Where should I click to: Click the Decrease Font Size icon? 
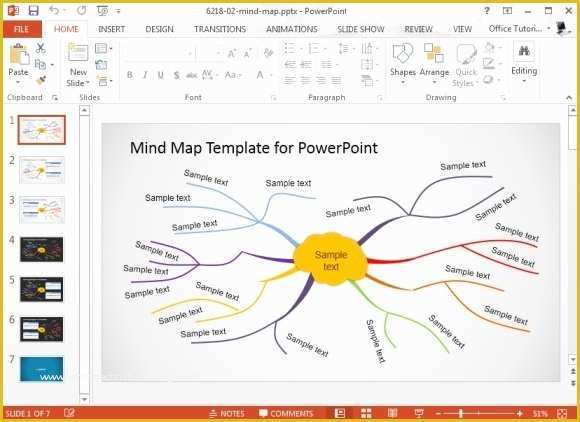[247, 54]
